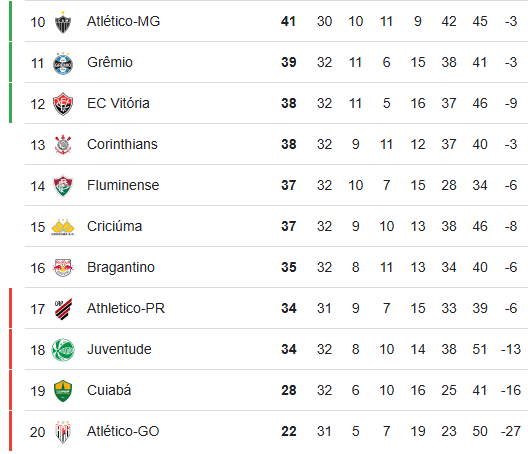The image size is (528, 454).
Task: Click the Cuiabá club crest
Action: [x=63, y=391]
